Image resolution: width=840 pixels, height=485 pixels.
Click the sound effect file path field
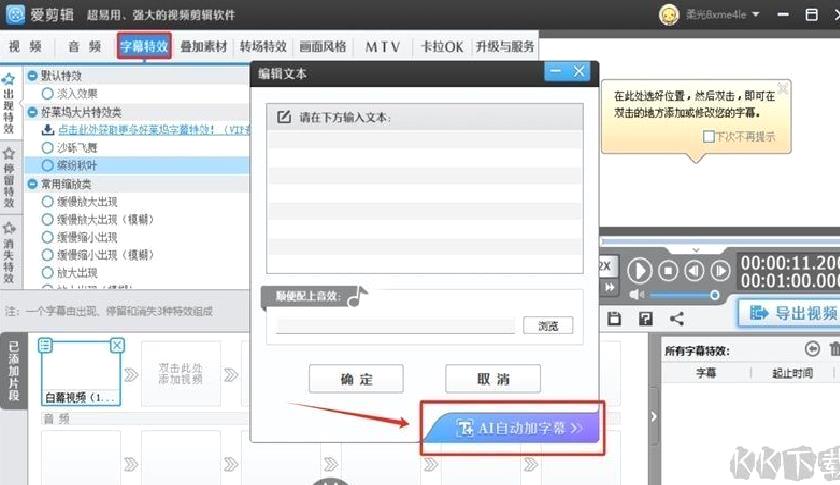pyautogui.click(x=395, y=325)
